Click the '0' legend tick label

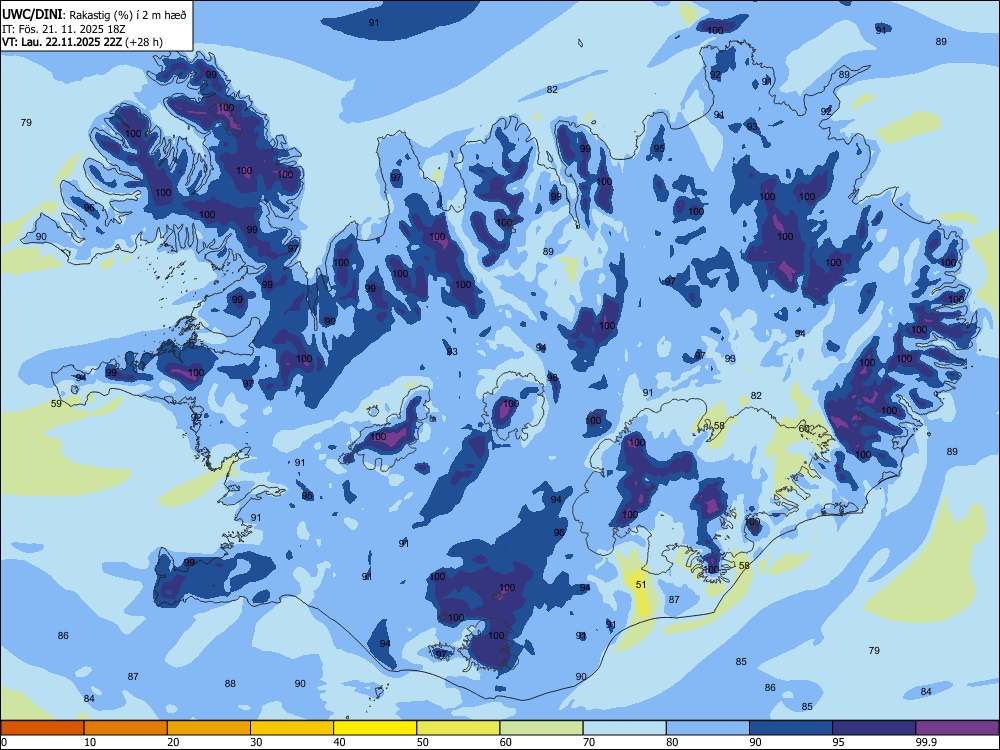(x=4, y=742)
